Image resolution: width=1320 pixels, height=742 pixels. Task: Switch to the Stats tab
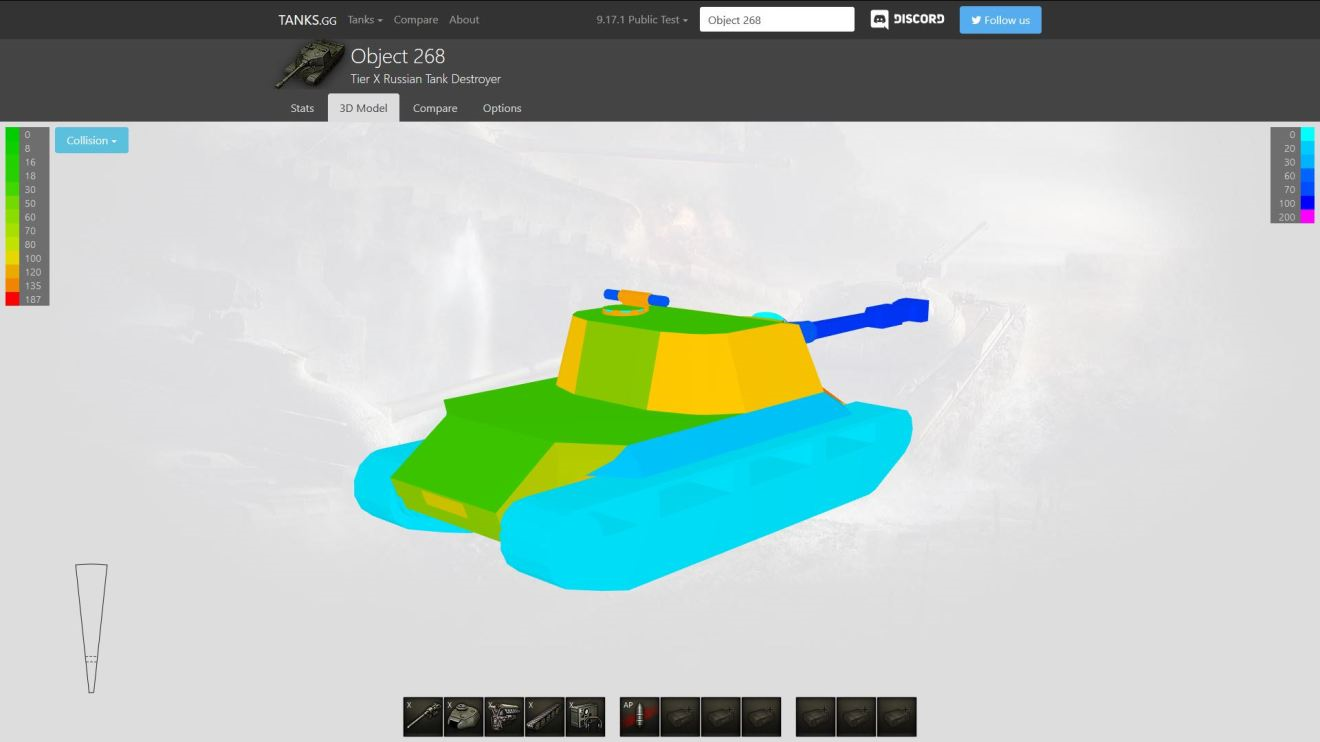[x=302, y=108]
